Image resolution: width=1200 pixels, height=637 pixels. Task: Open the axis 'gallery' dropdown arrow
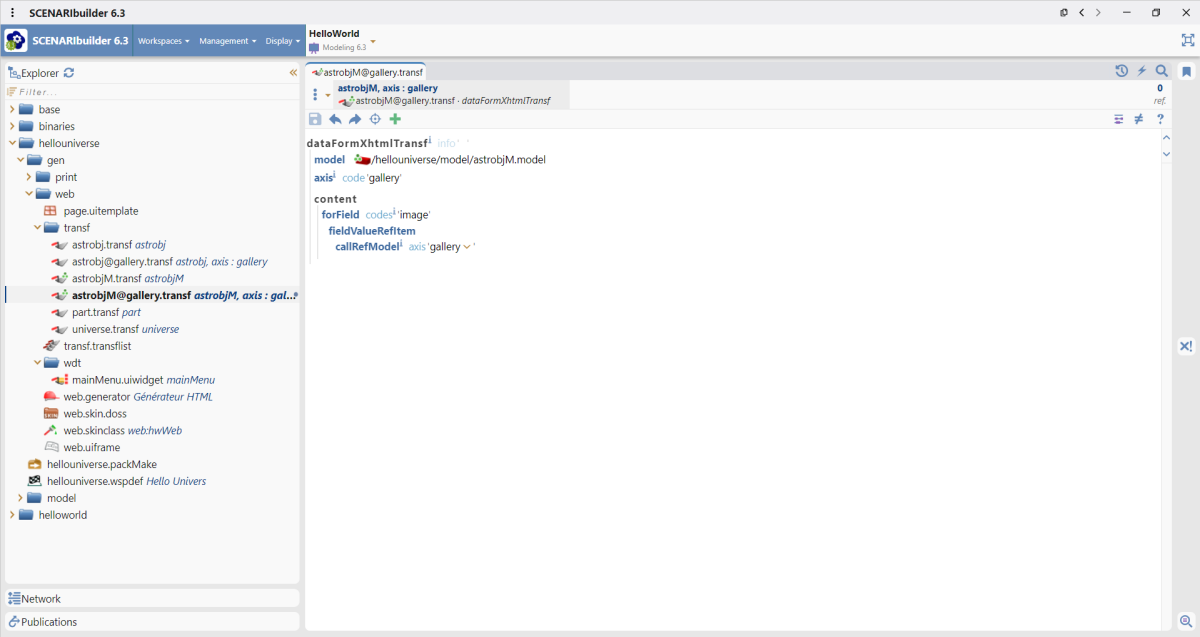click(467, 247)
